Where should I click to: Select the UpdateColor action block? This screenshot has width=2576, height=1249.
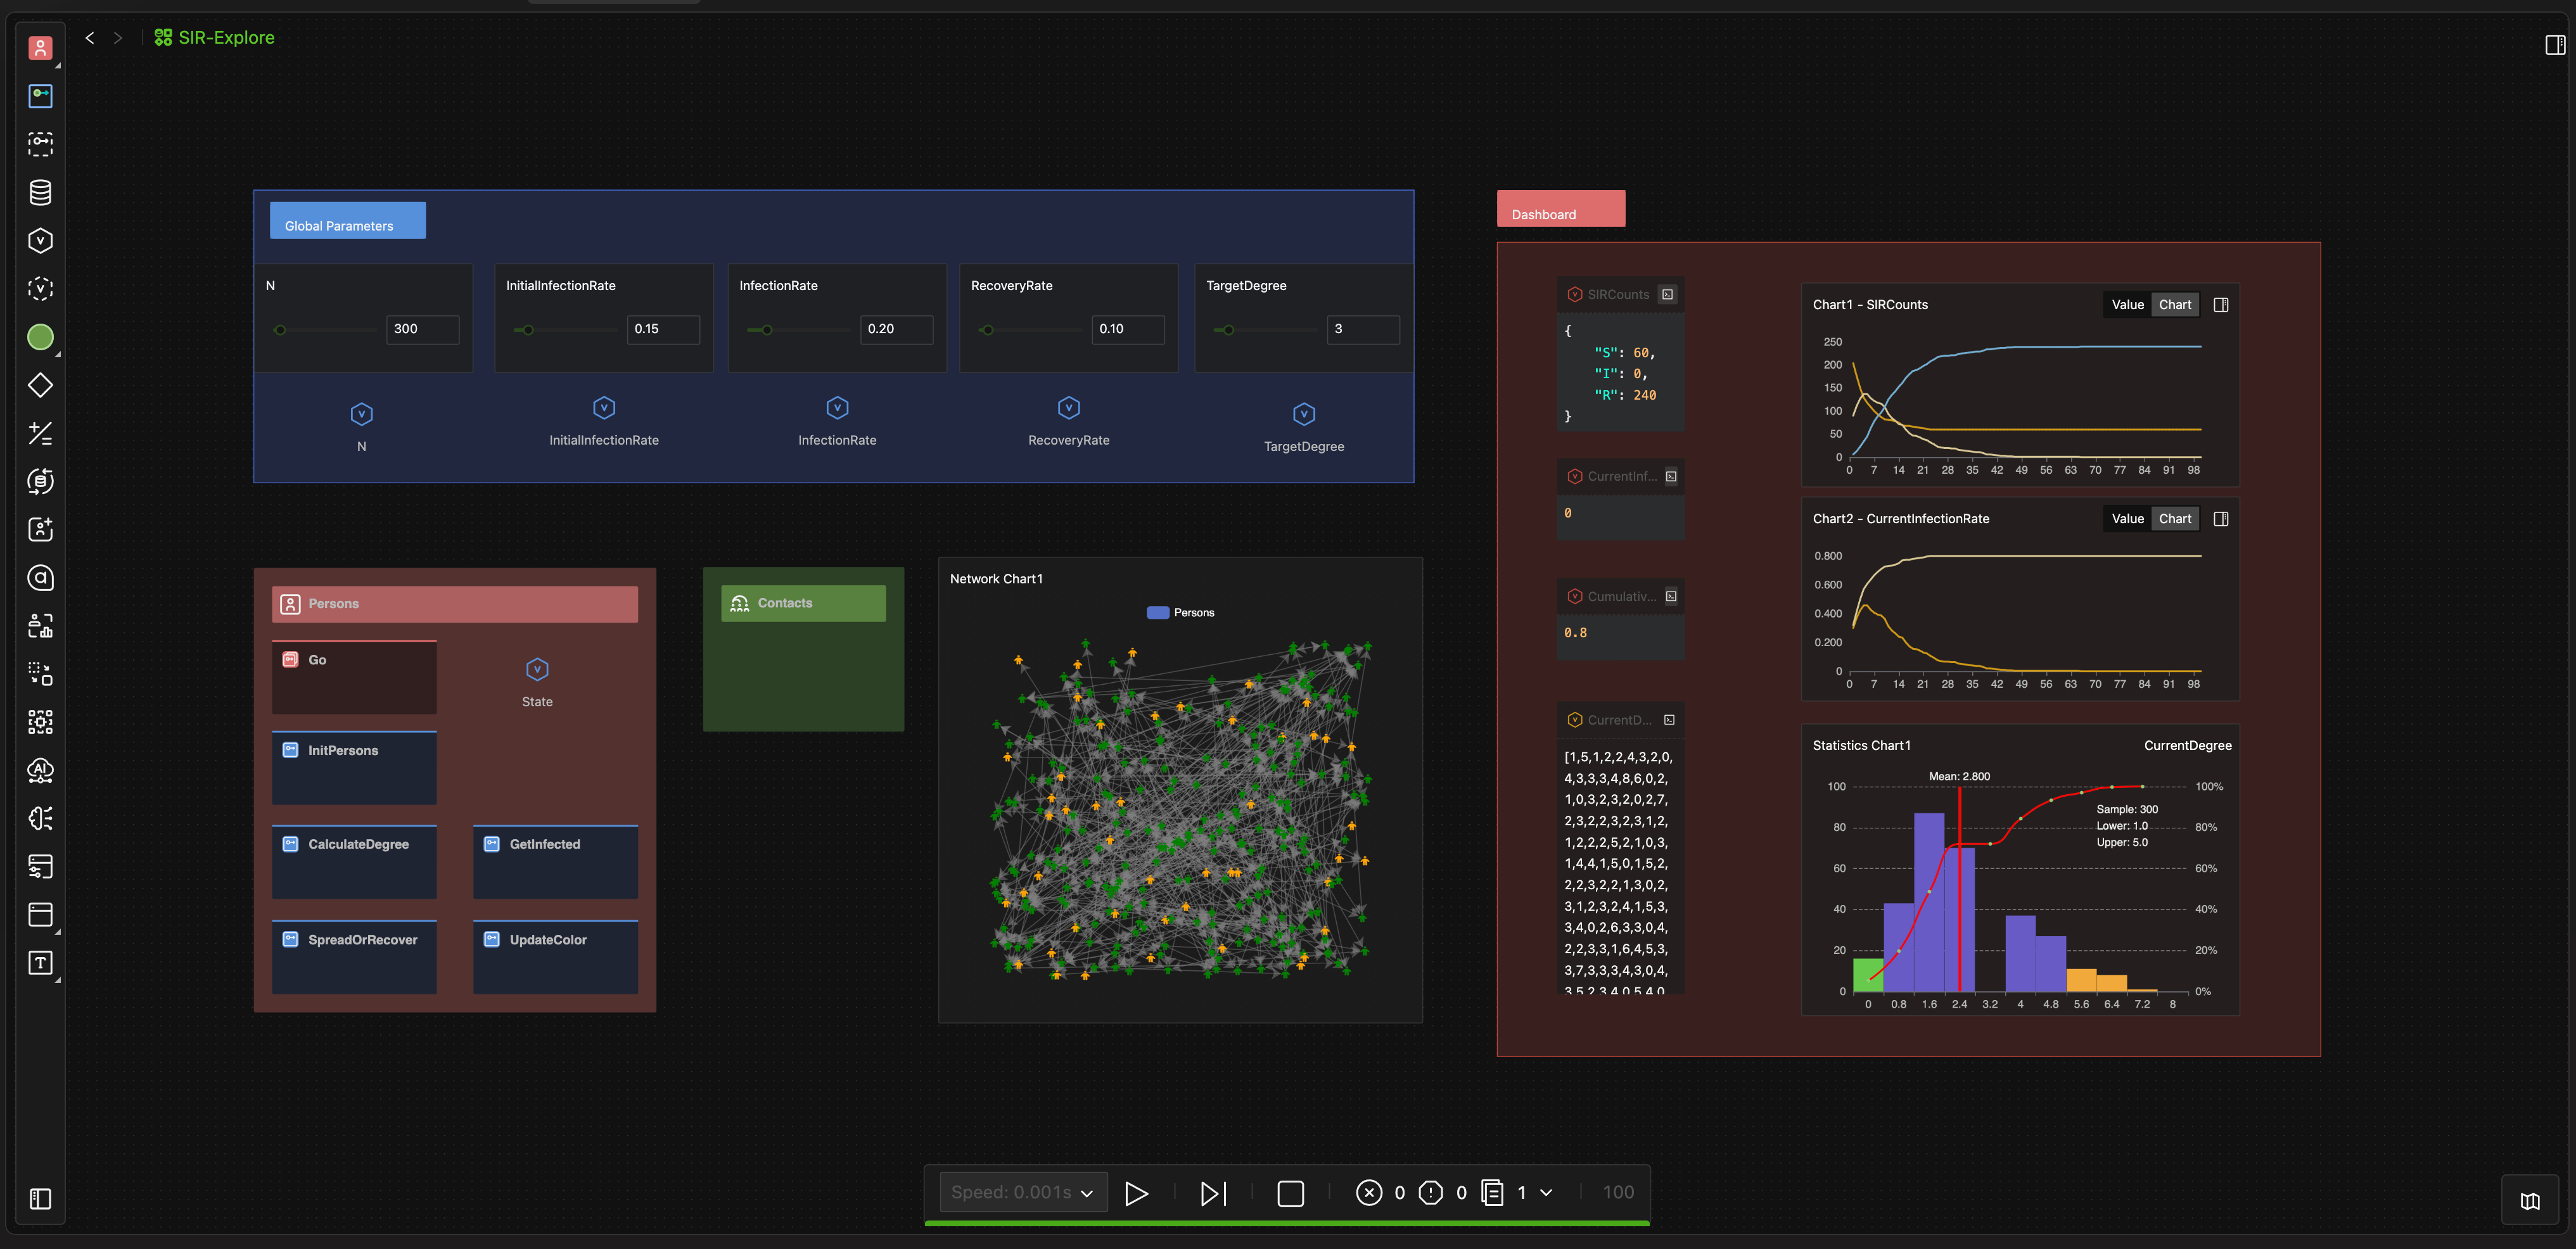555,957
